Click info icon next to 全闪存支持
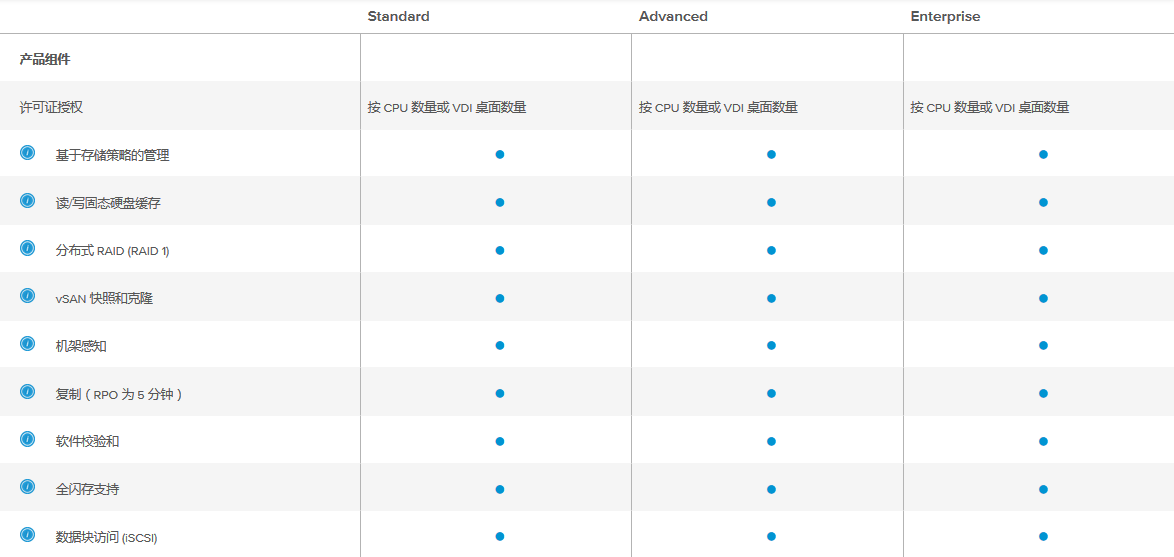The image size is (1174, 557). 28,487
